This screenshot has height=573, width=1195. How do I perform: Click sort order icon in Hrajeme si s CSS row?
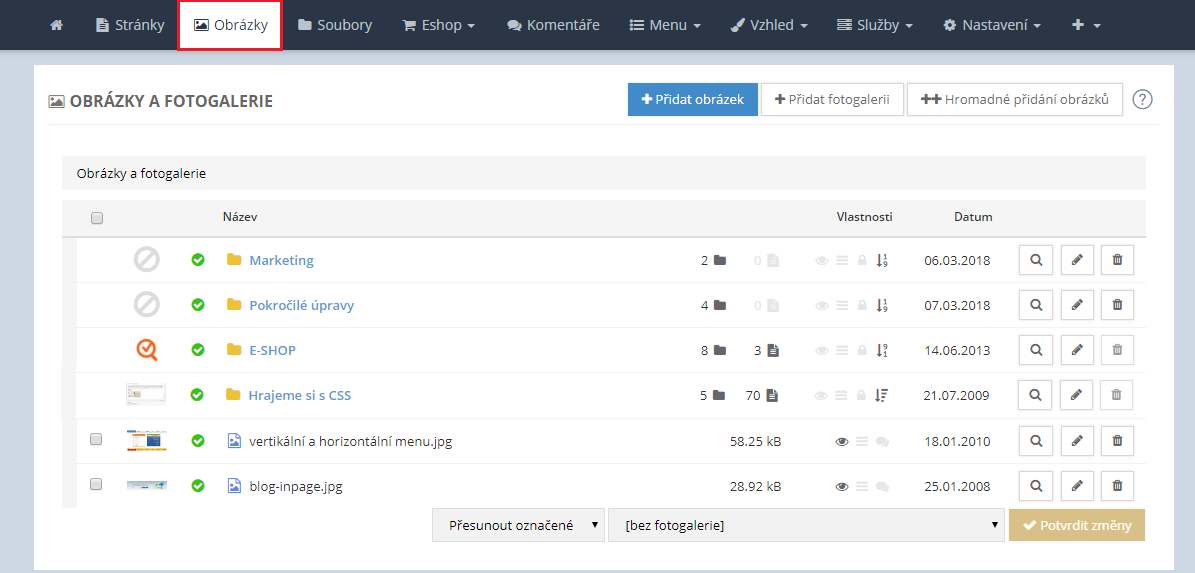(x=881, y=395)
